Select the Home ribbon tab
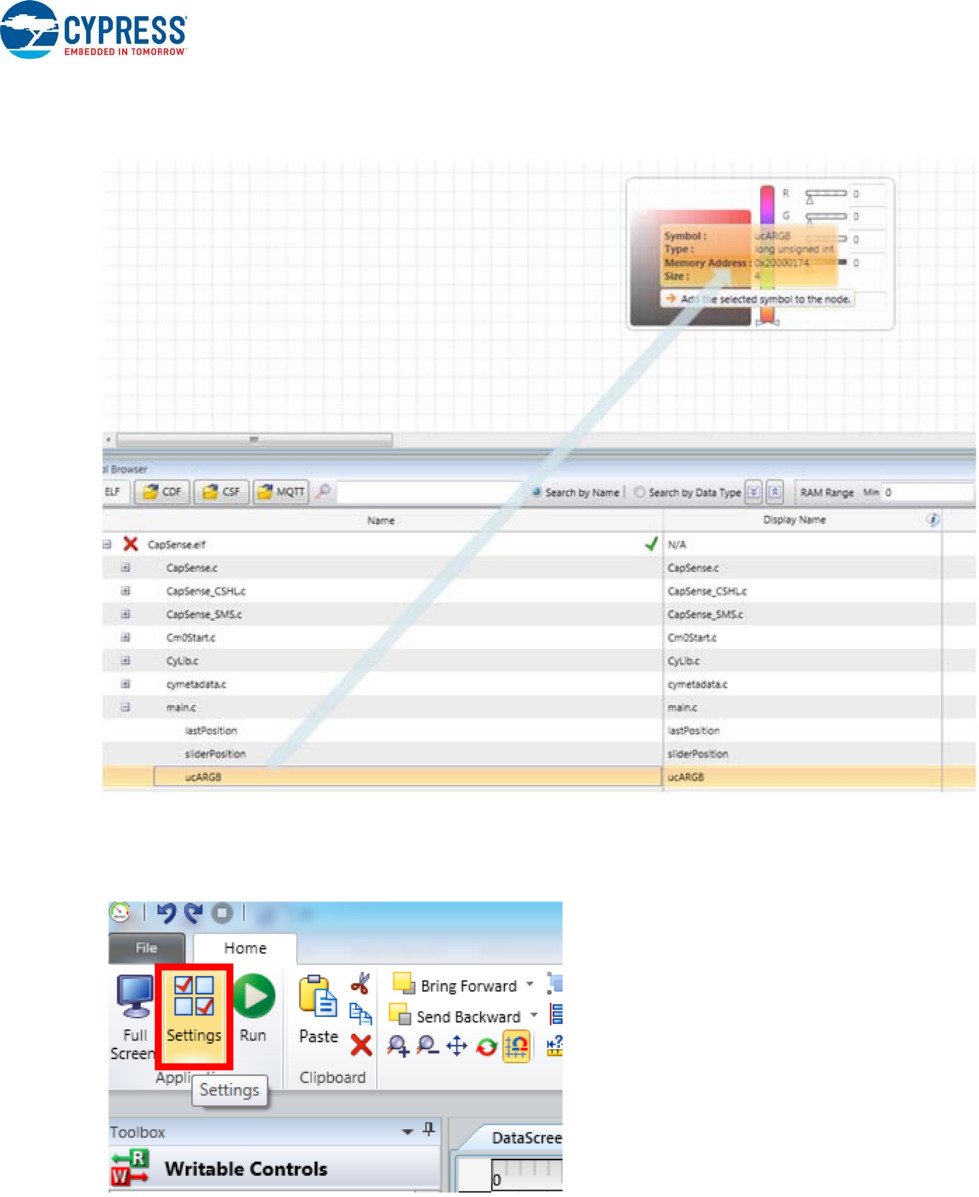 click(x=245, y=948)
